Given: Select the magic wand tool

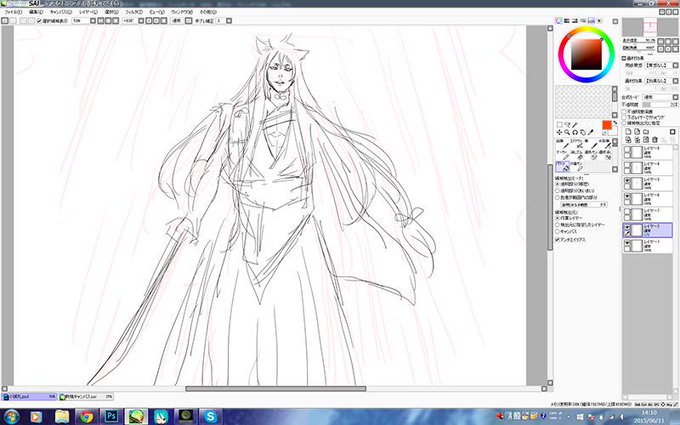Looking at the screenshot, I should [575, 125].
